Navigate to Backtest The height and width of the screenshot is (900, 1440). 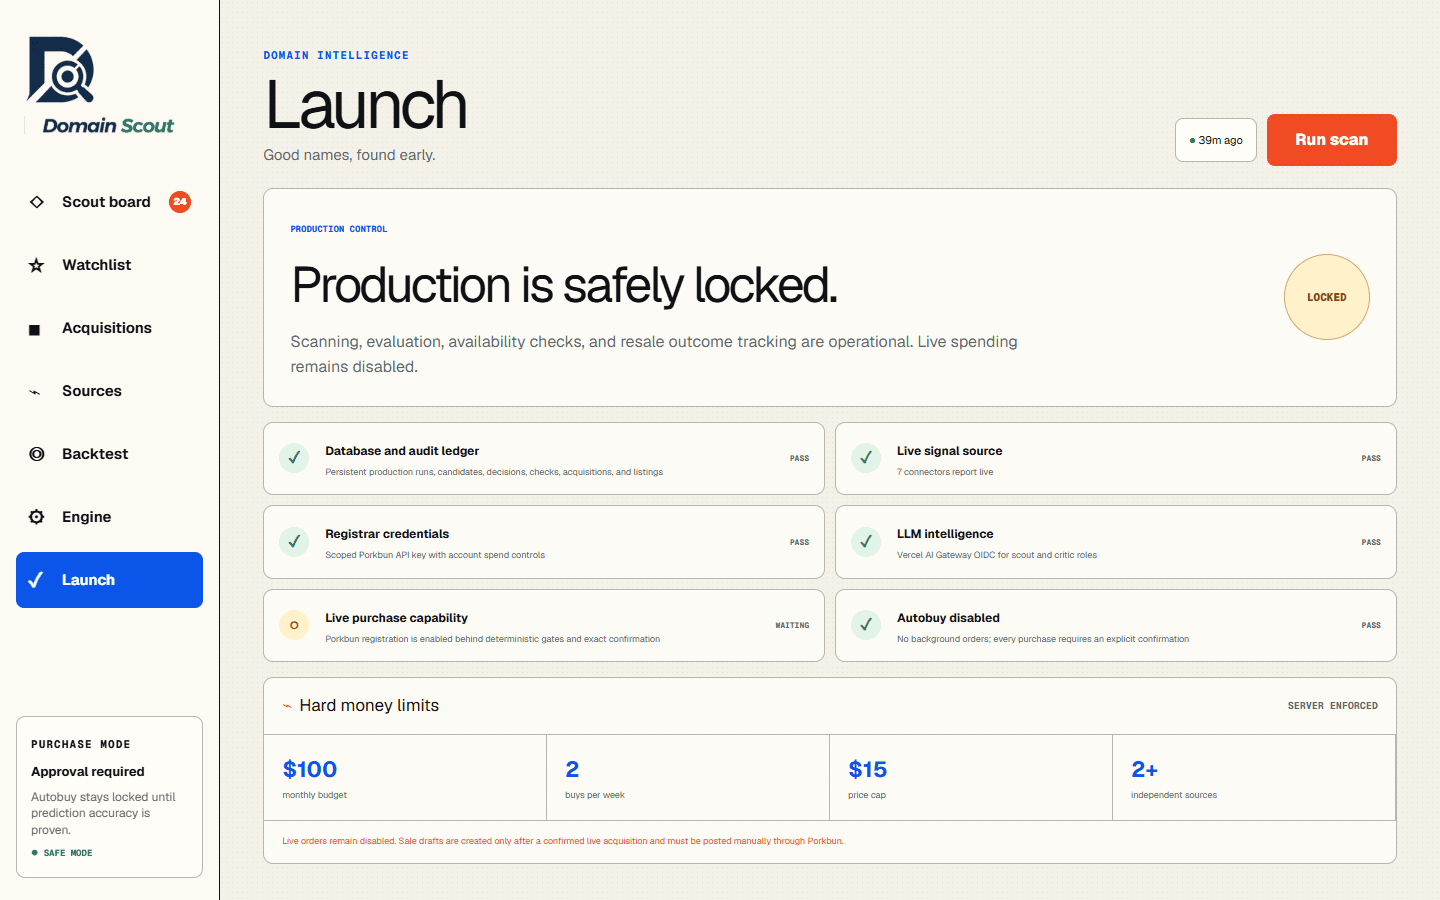click(109, 454)
